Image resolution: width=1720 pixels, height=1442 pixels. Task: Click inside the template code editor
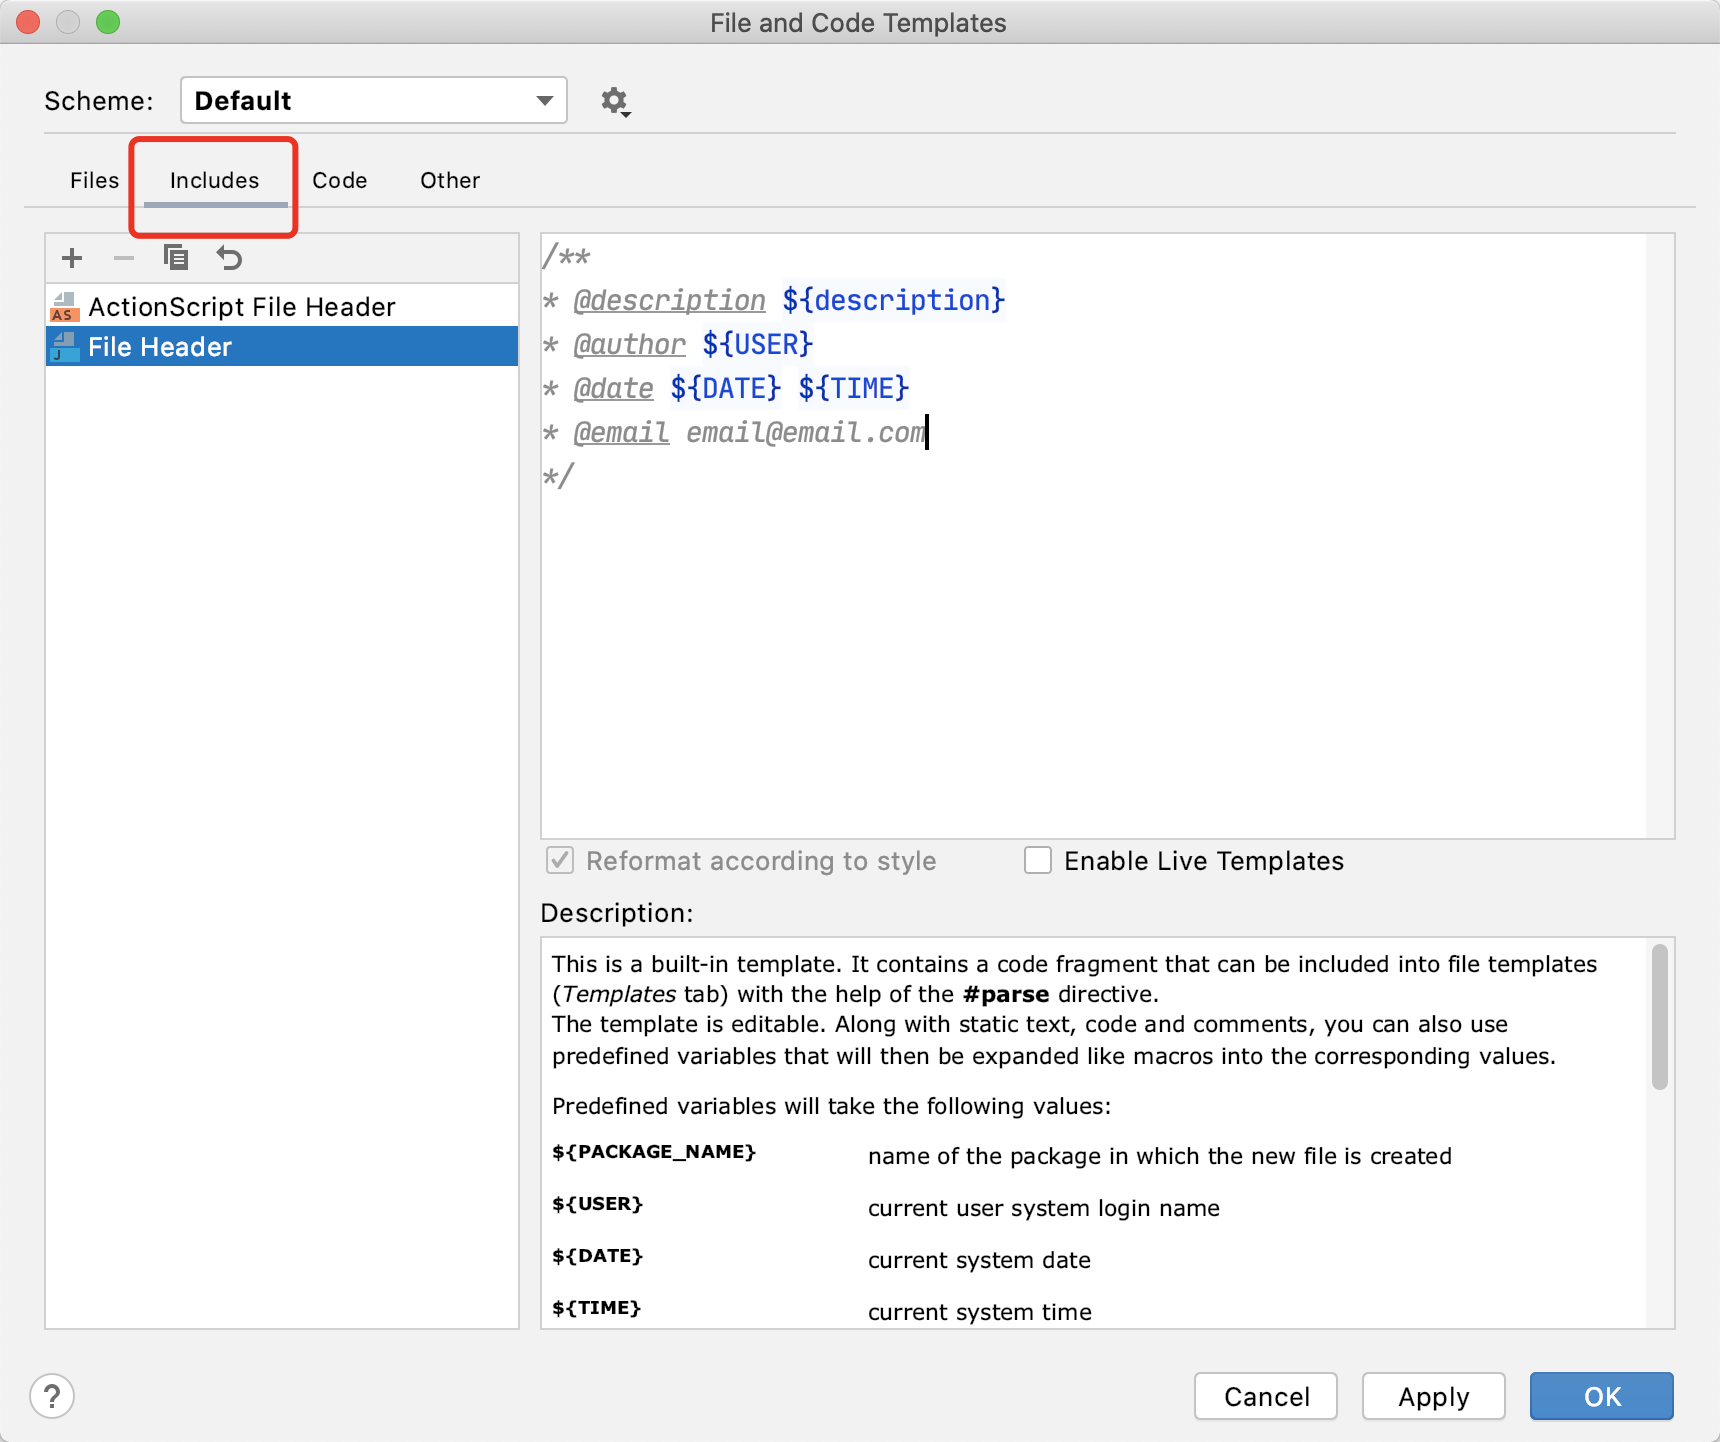click(1090, 640)
